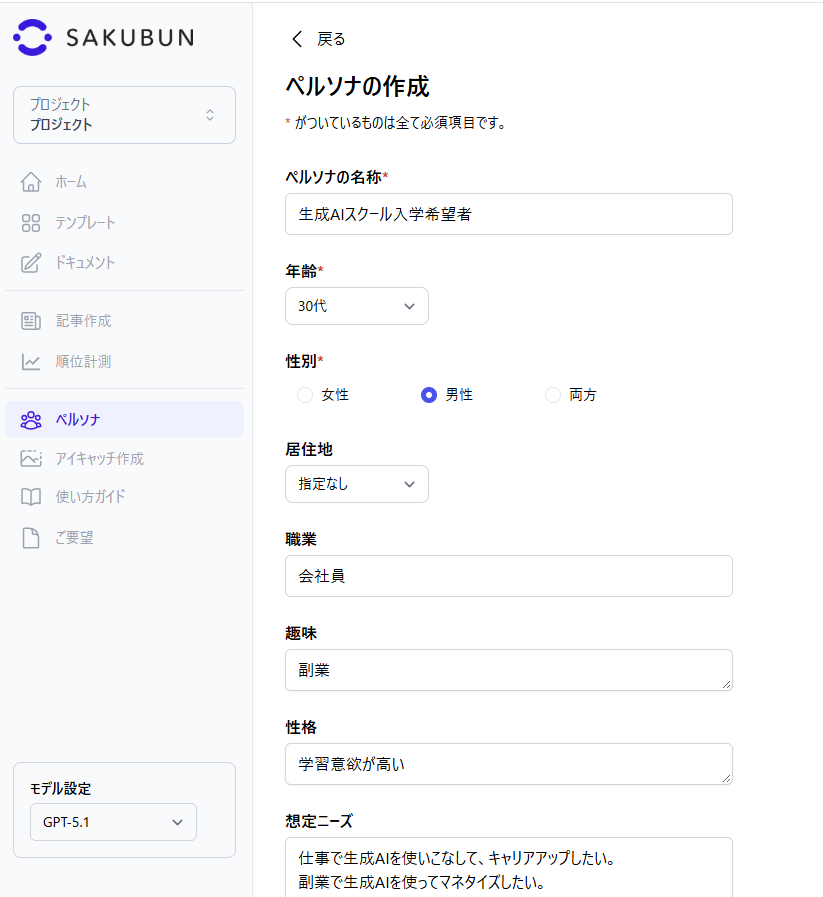Screen dimensions: 823x897
Task: Click the ペルソナの作成 page heading
Action: tap(357, 86)
